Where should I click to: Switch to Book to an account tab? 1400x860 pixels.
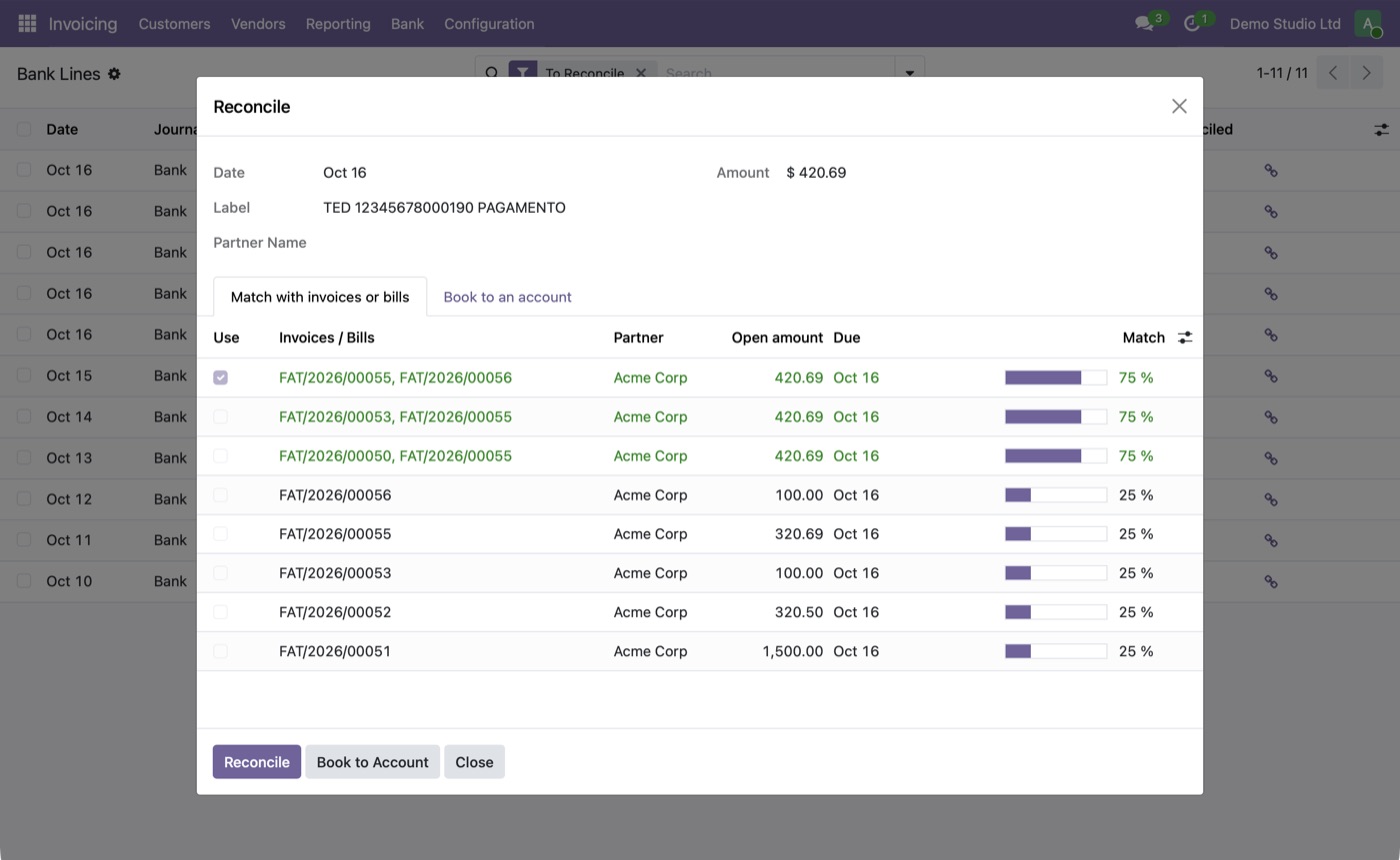[x=507, y=297]
